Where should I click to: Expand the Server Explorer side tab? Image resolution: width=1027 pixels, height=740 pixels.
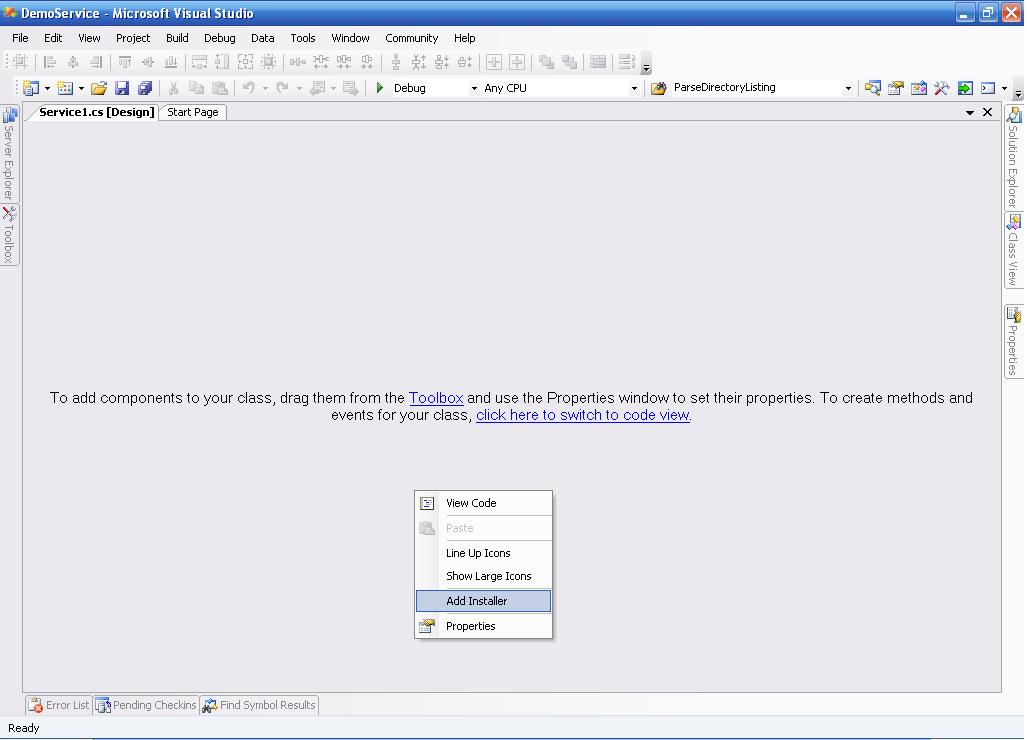pyautogui.click(x=9, y=154)
